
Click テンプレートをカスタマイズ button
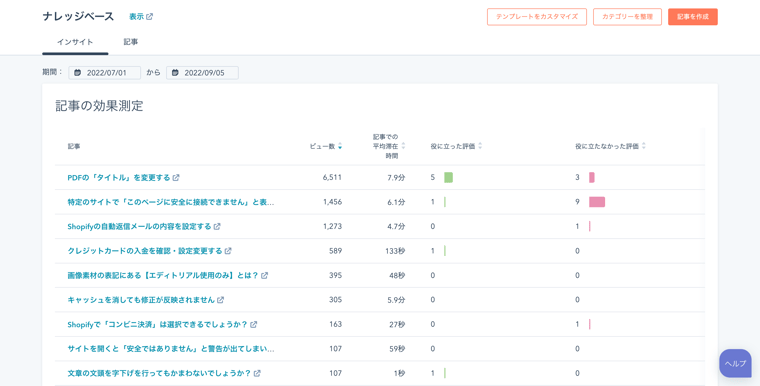[x=537, y=16]
